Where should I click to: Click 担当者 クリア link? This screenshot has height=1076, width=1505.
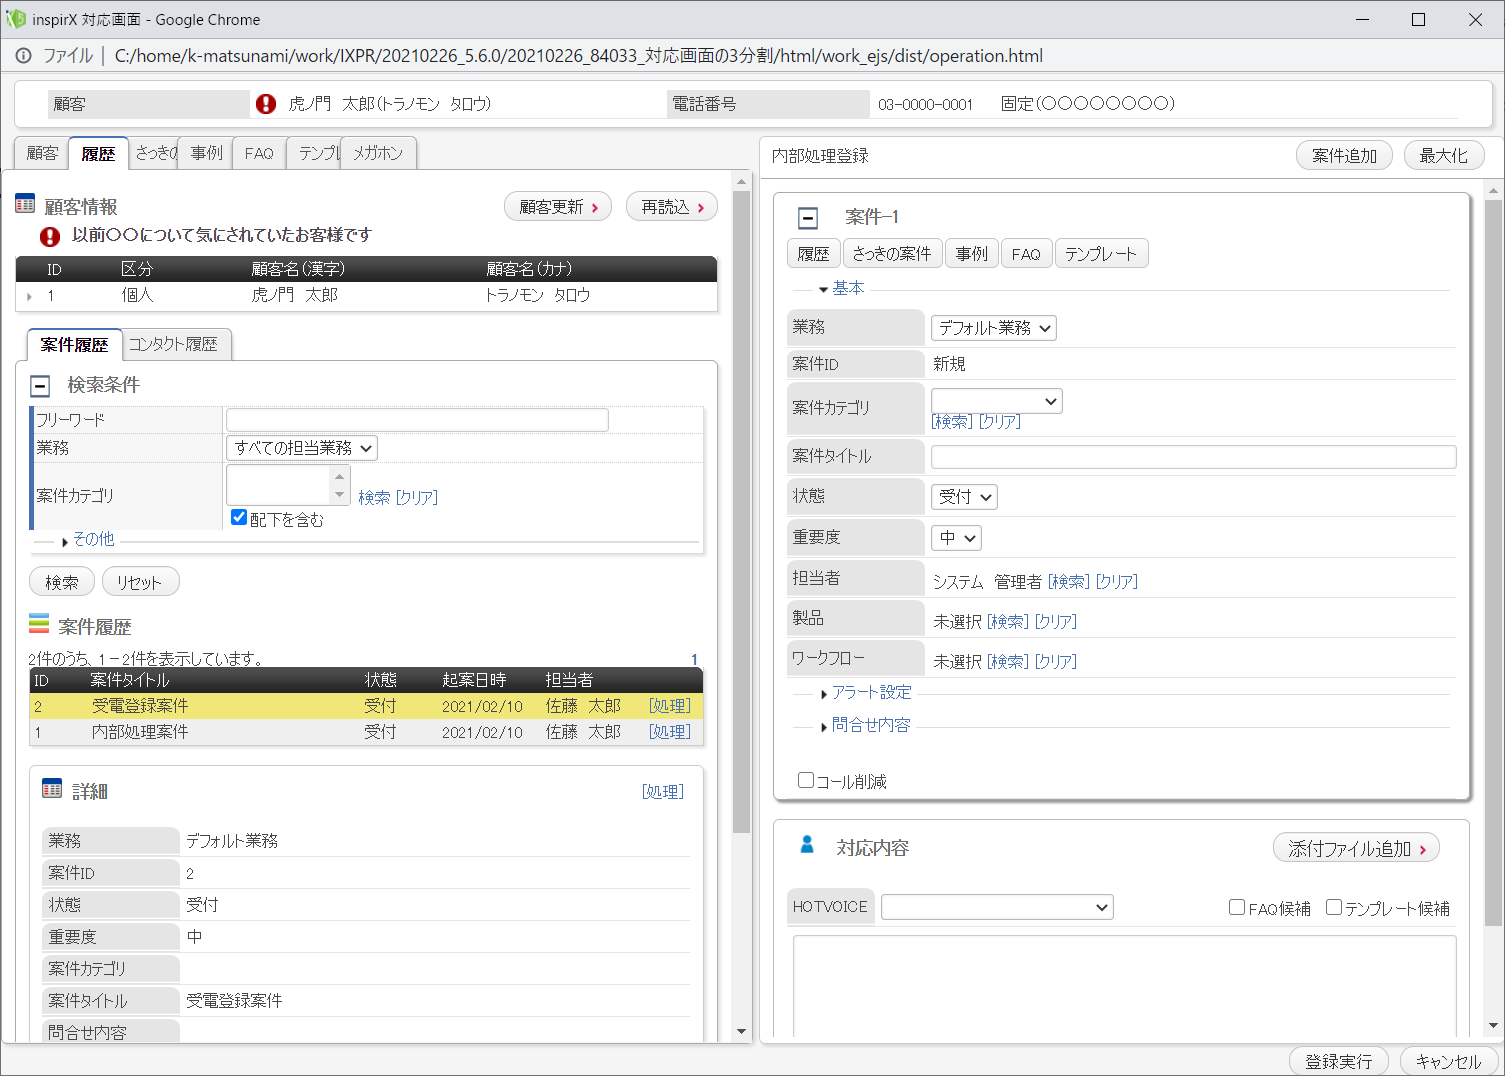(x=1117, y=582)
